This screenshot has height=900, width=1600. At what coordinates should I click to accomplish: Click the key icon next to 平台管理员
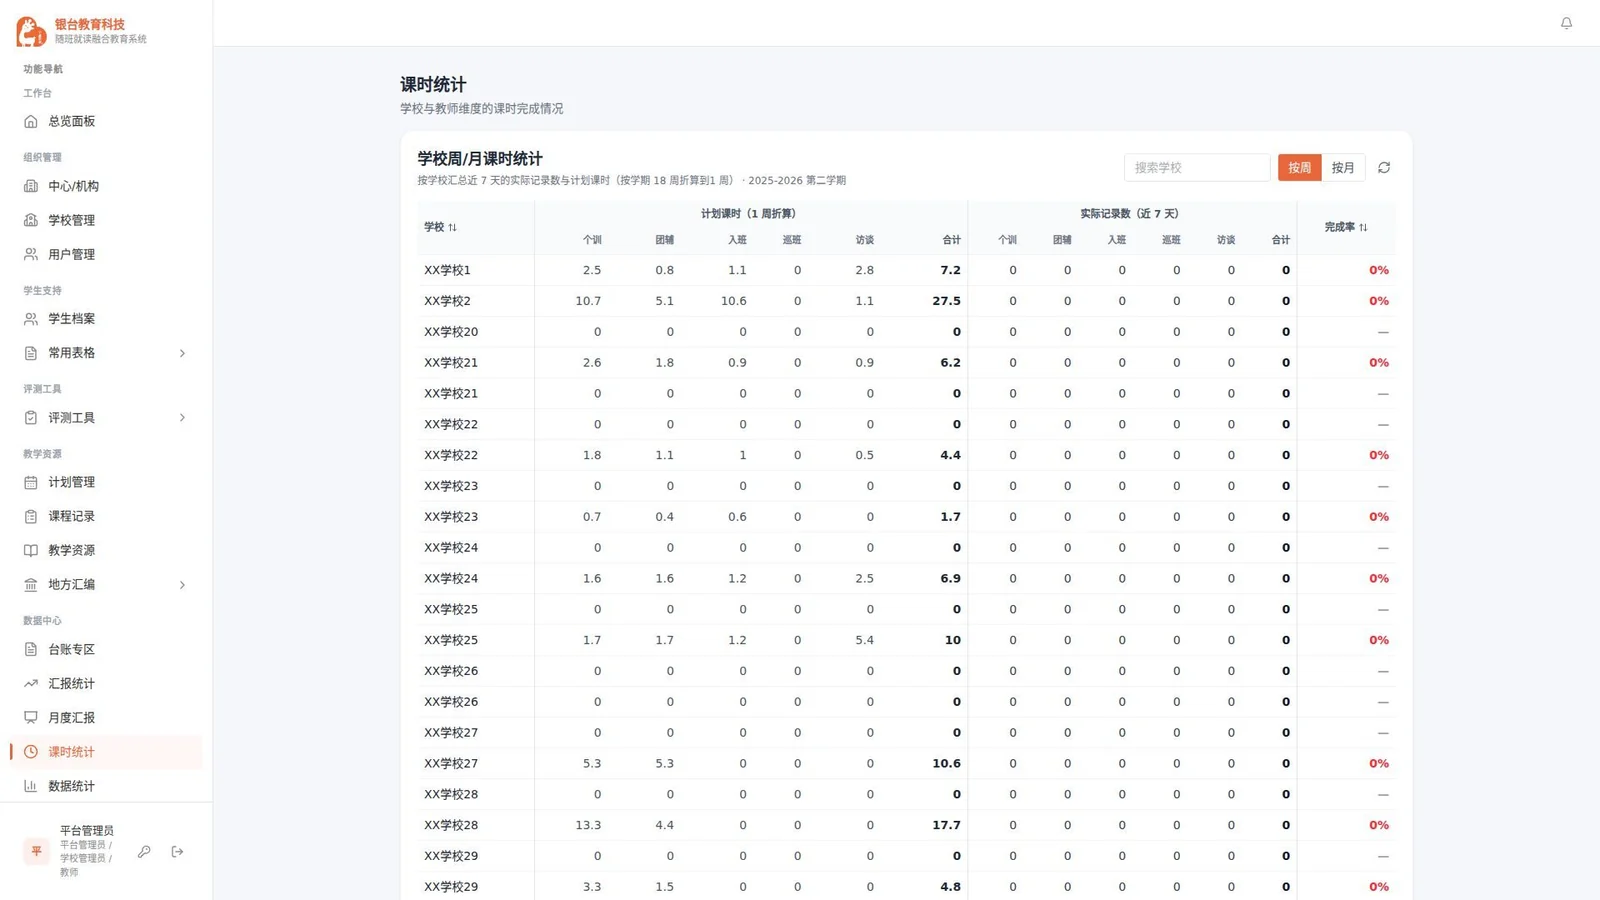pyautogui.click(x=144, y=852)
